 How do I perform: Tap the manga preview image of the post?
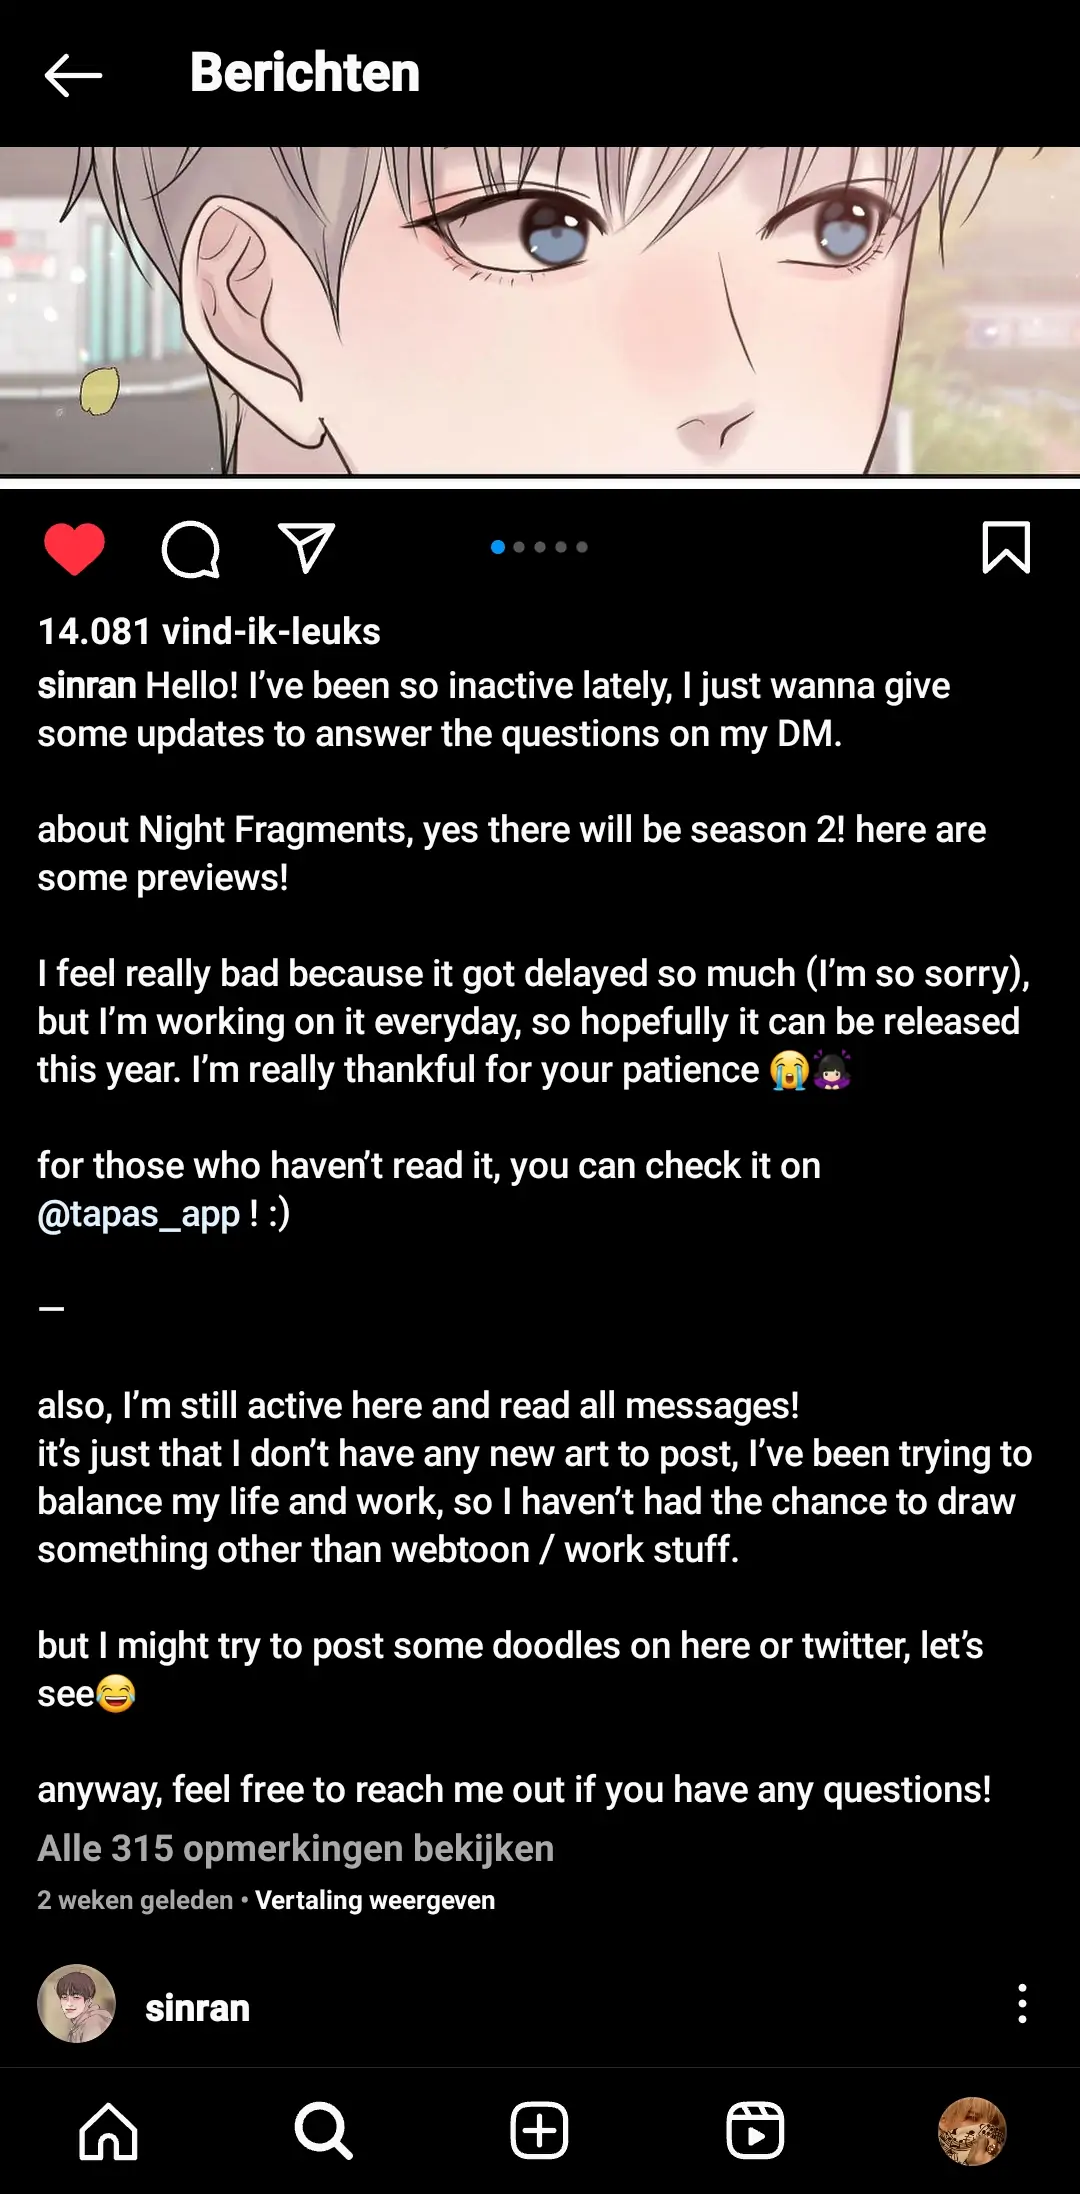pyautogui.click(x=540, y=310)
